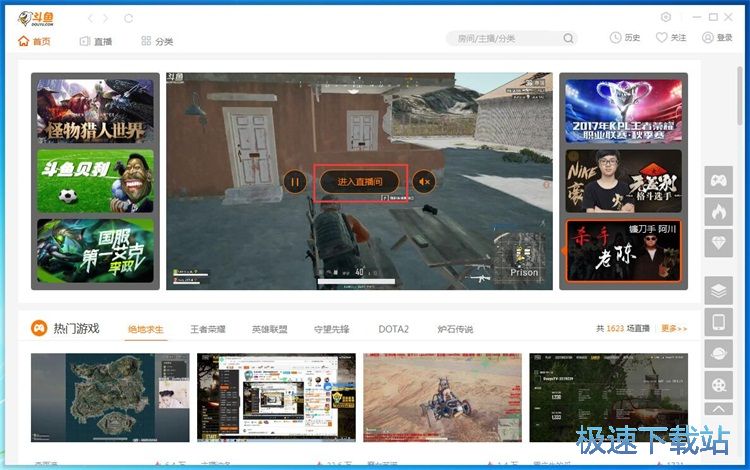Open the 分类 categories tab
The height and width of the screenshot is (470, 750).
(x=157, y=42)
